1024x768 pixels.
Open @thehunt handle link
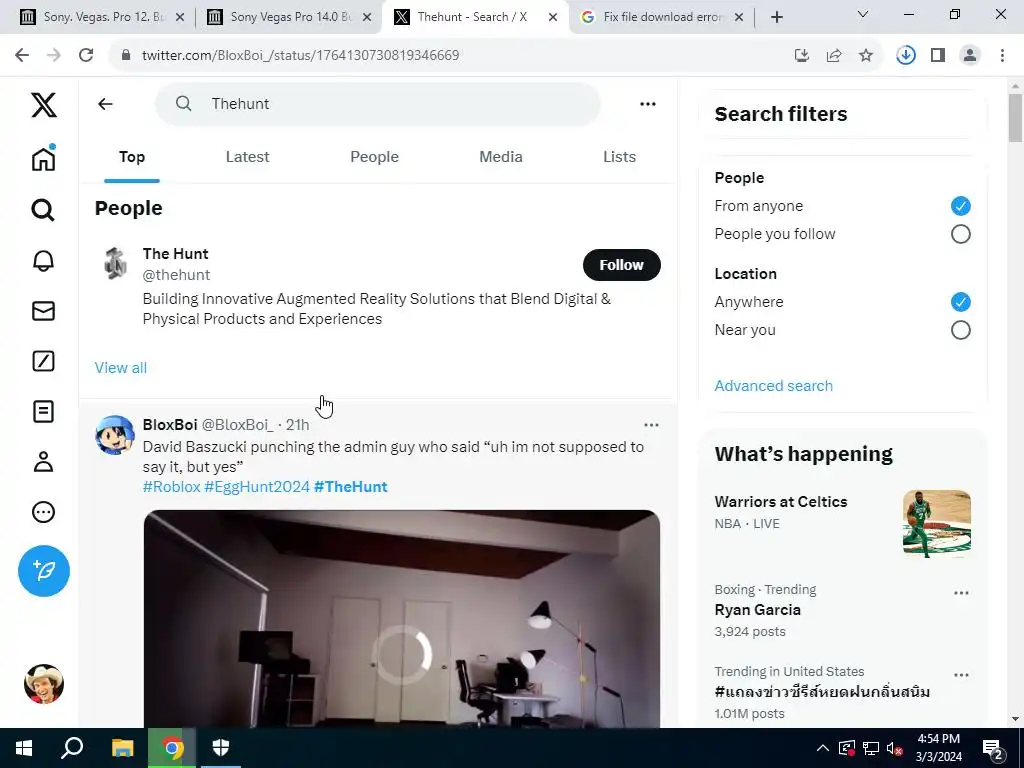[176, 275]
